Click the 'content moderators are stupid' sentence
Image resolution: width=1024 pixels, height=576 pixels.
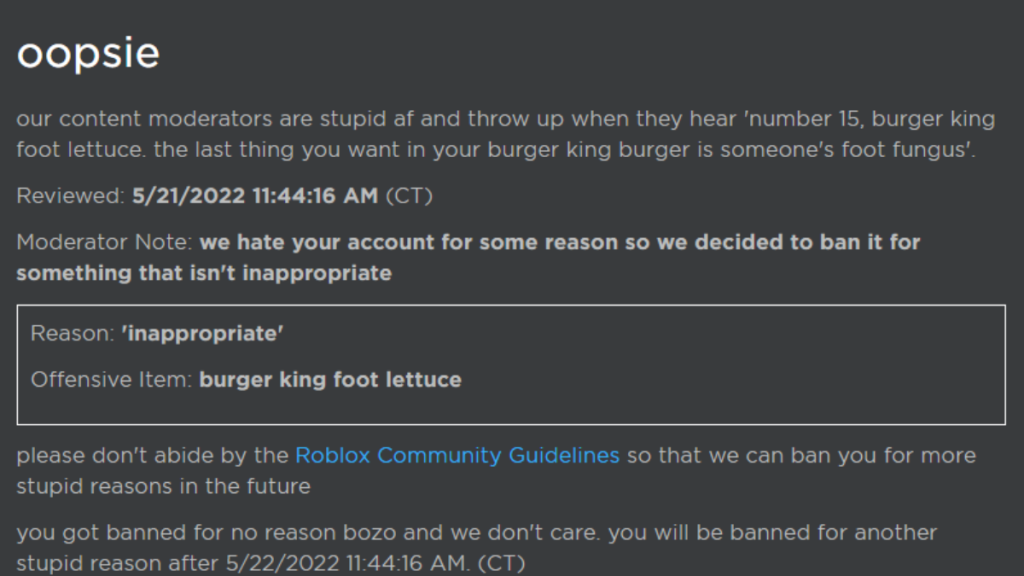(x=506, y=119)
